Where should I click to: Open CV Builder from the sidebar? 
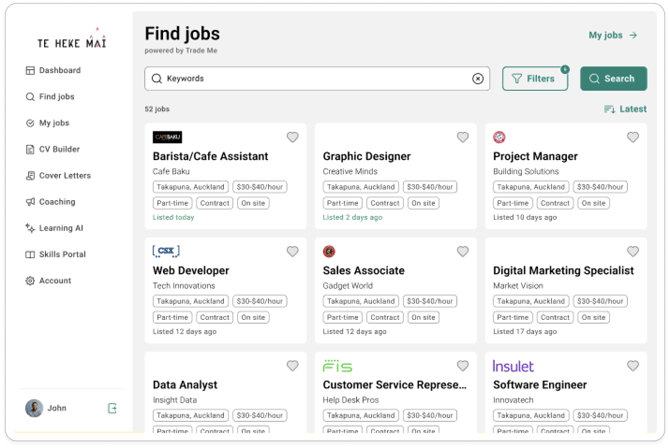[x=59, y=149]
